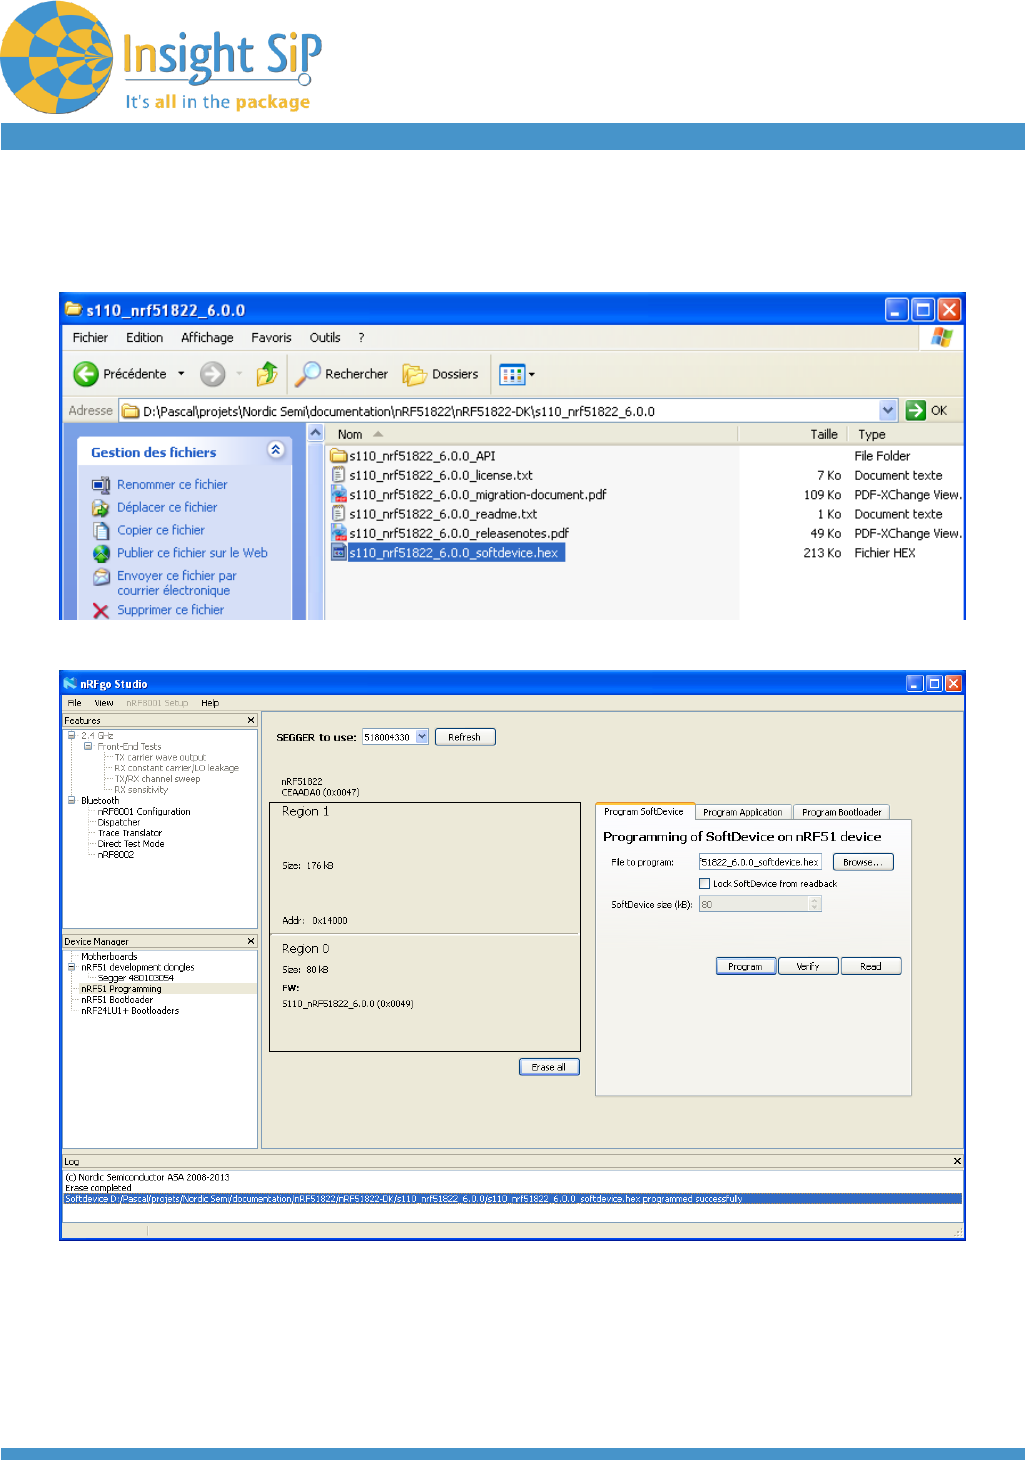Select the s110_nrf51822_6.0.0_license.txt file icon
The width and height of the screenshot is (1025, 1460).
[339, 476]
